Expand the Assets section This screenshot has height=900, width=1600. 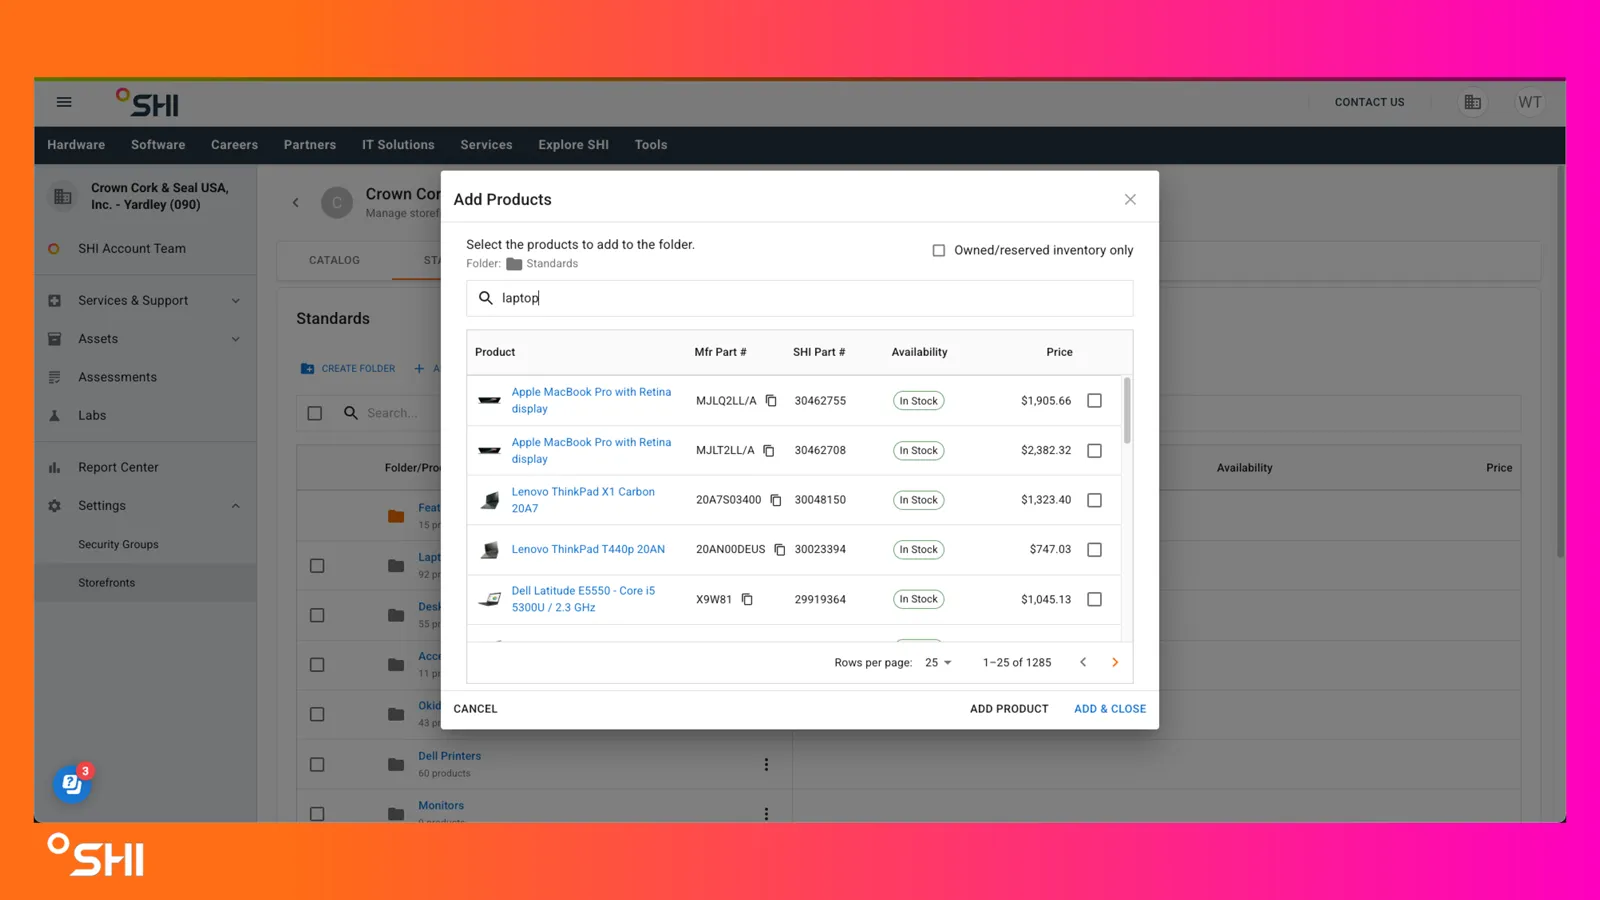coord(236,339)
